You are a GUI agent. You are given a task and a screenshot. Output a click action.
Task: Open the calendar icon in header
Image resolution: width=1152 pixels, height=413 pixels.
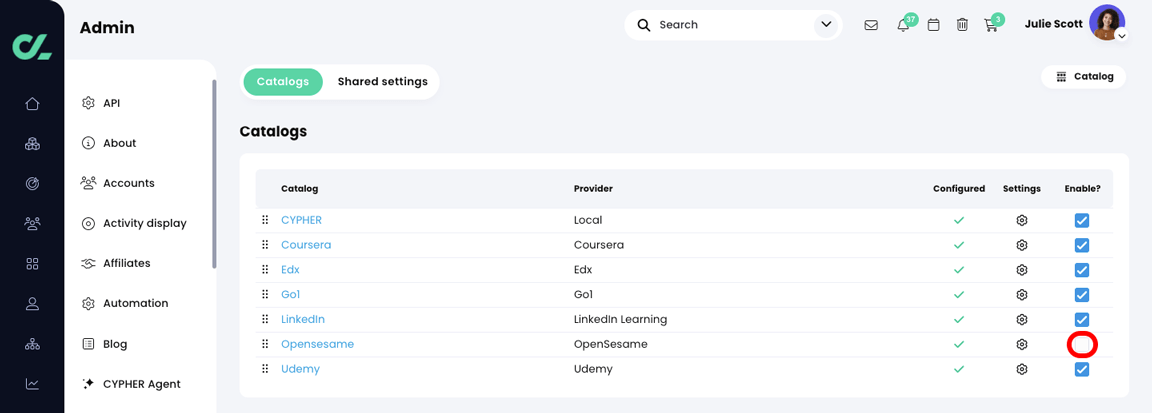tap(933, 25)
